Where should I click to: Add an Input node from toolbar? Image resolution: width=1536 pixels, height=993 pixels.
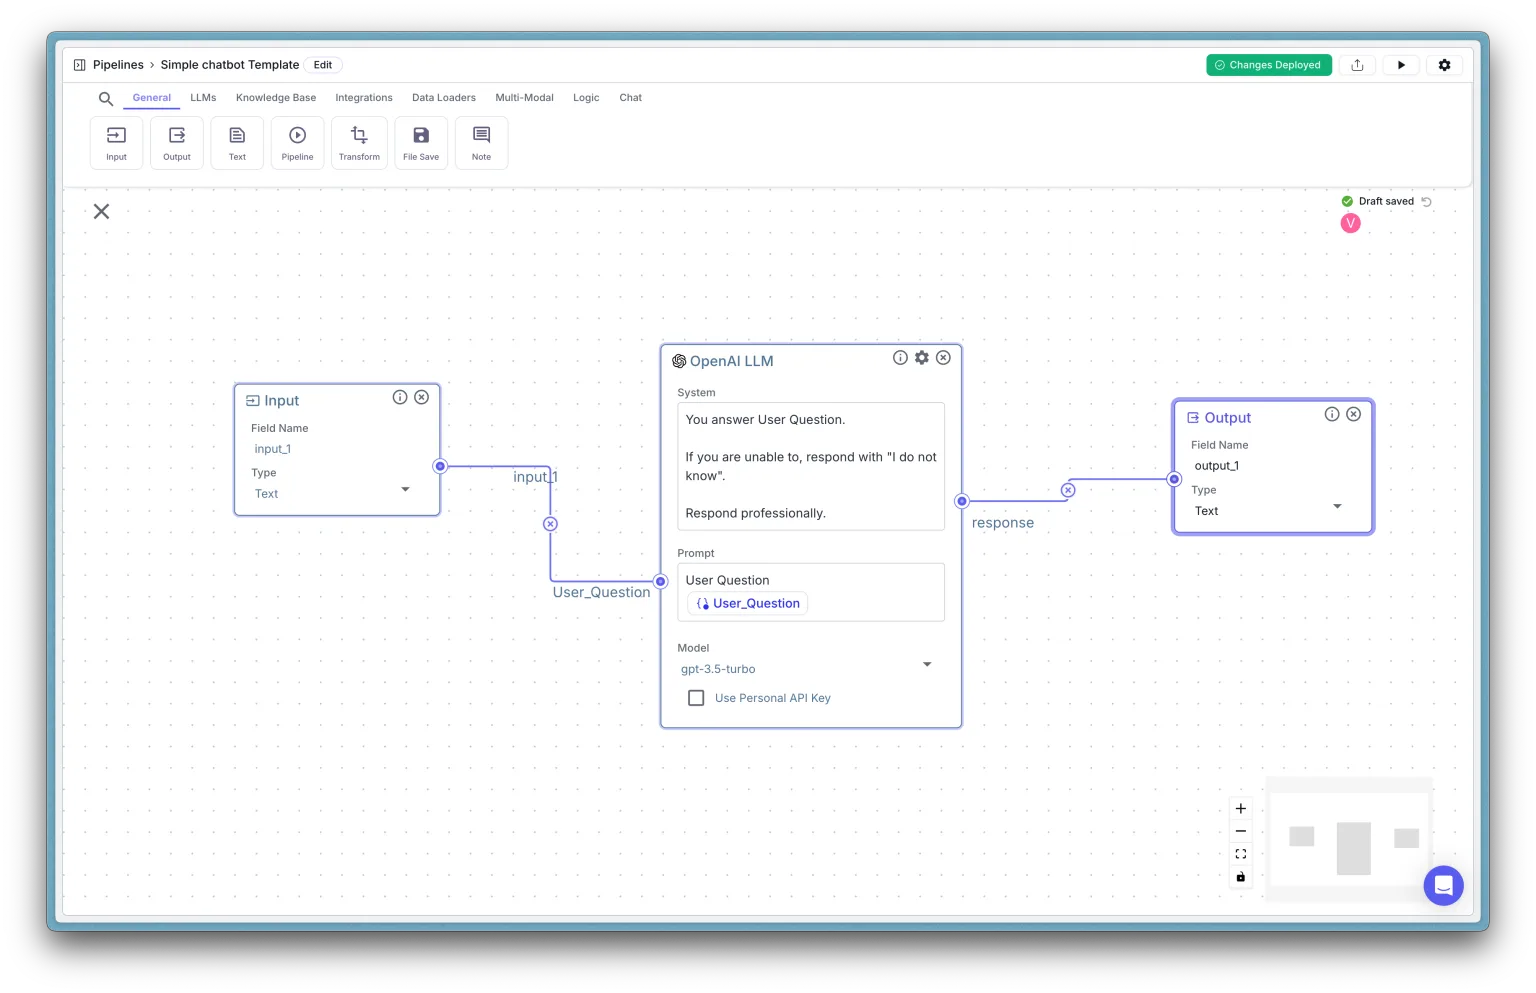117,143
